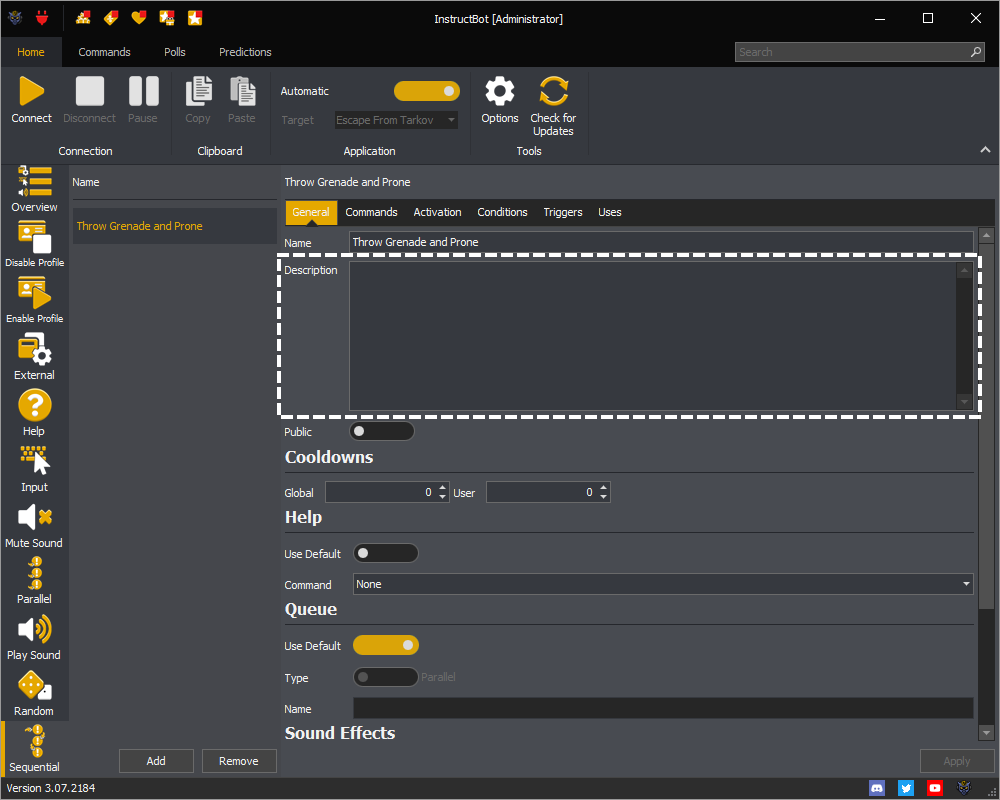
Task: Collapse the ribbon with chevron
Action: pos(985,150)
